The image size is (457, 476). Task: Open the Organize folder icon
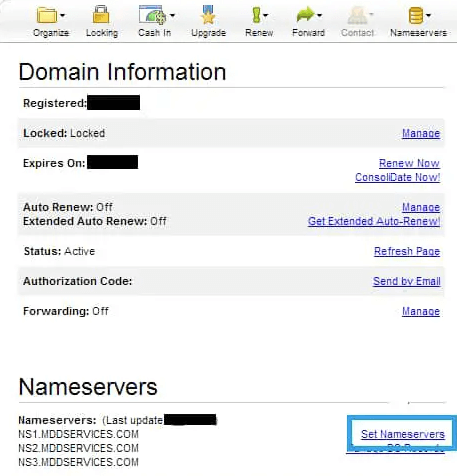pyautogui.click(x=46, y=15)
